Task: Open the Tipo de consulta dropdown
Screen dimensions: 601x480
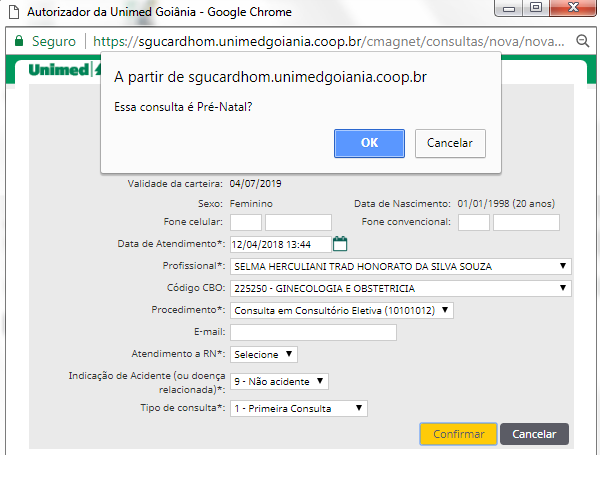Action: pos(299,408)
